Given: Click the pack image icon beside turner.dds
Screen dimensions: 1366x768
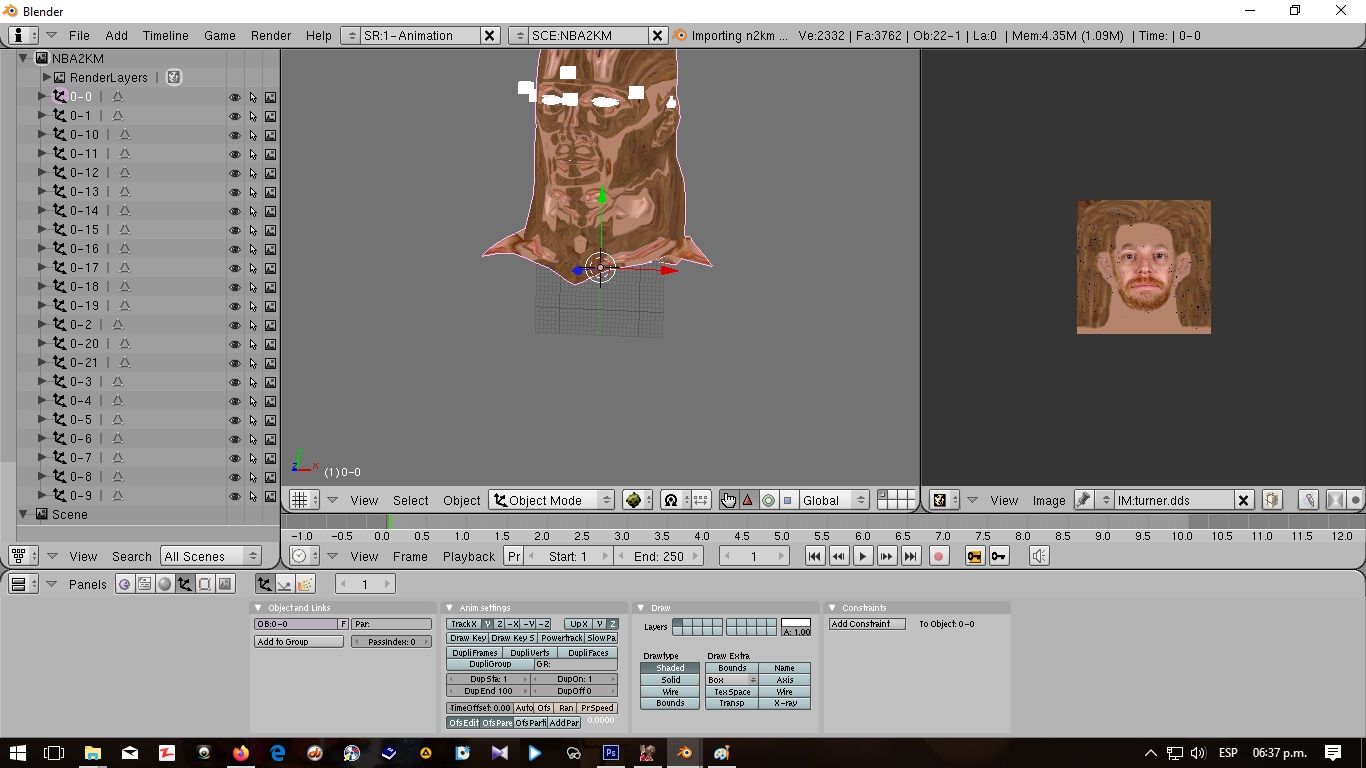Looking at the screenshot, I should coord(1272,500).
